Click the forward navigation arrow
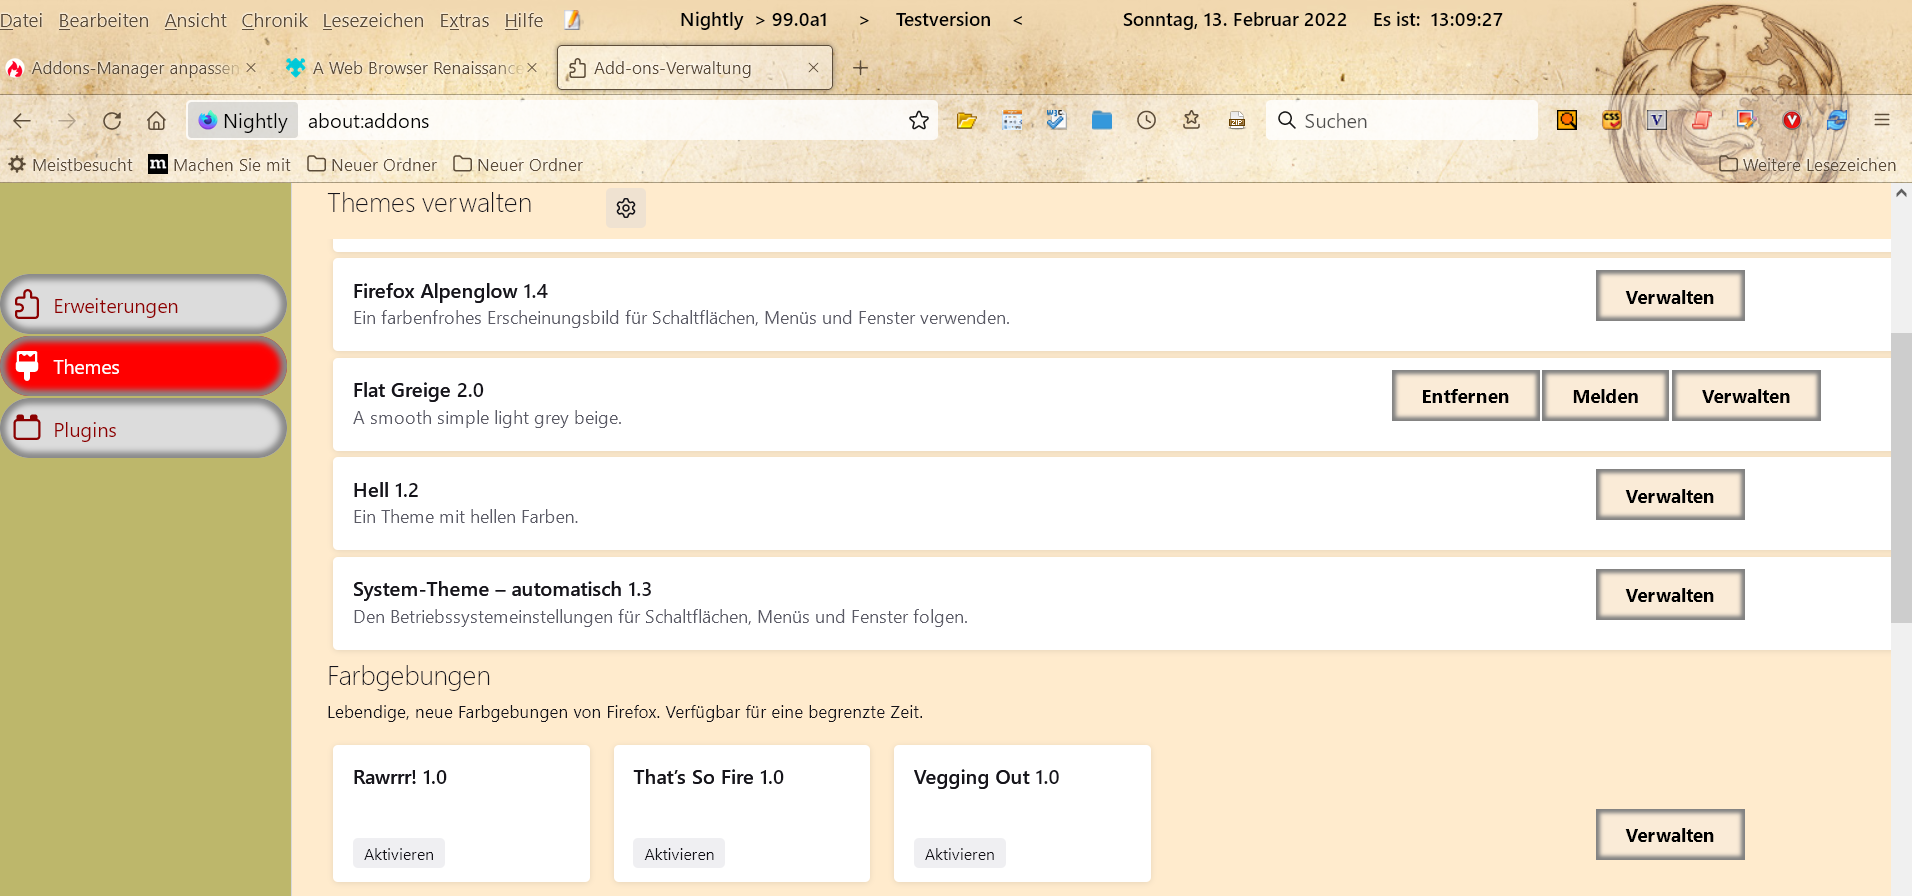This screenshot has width=1912, height=896. tap(67, 121)
